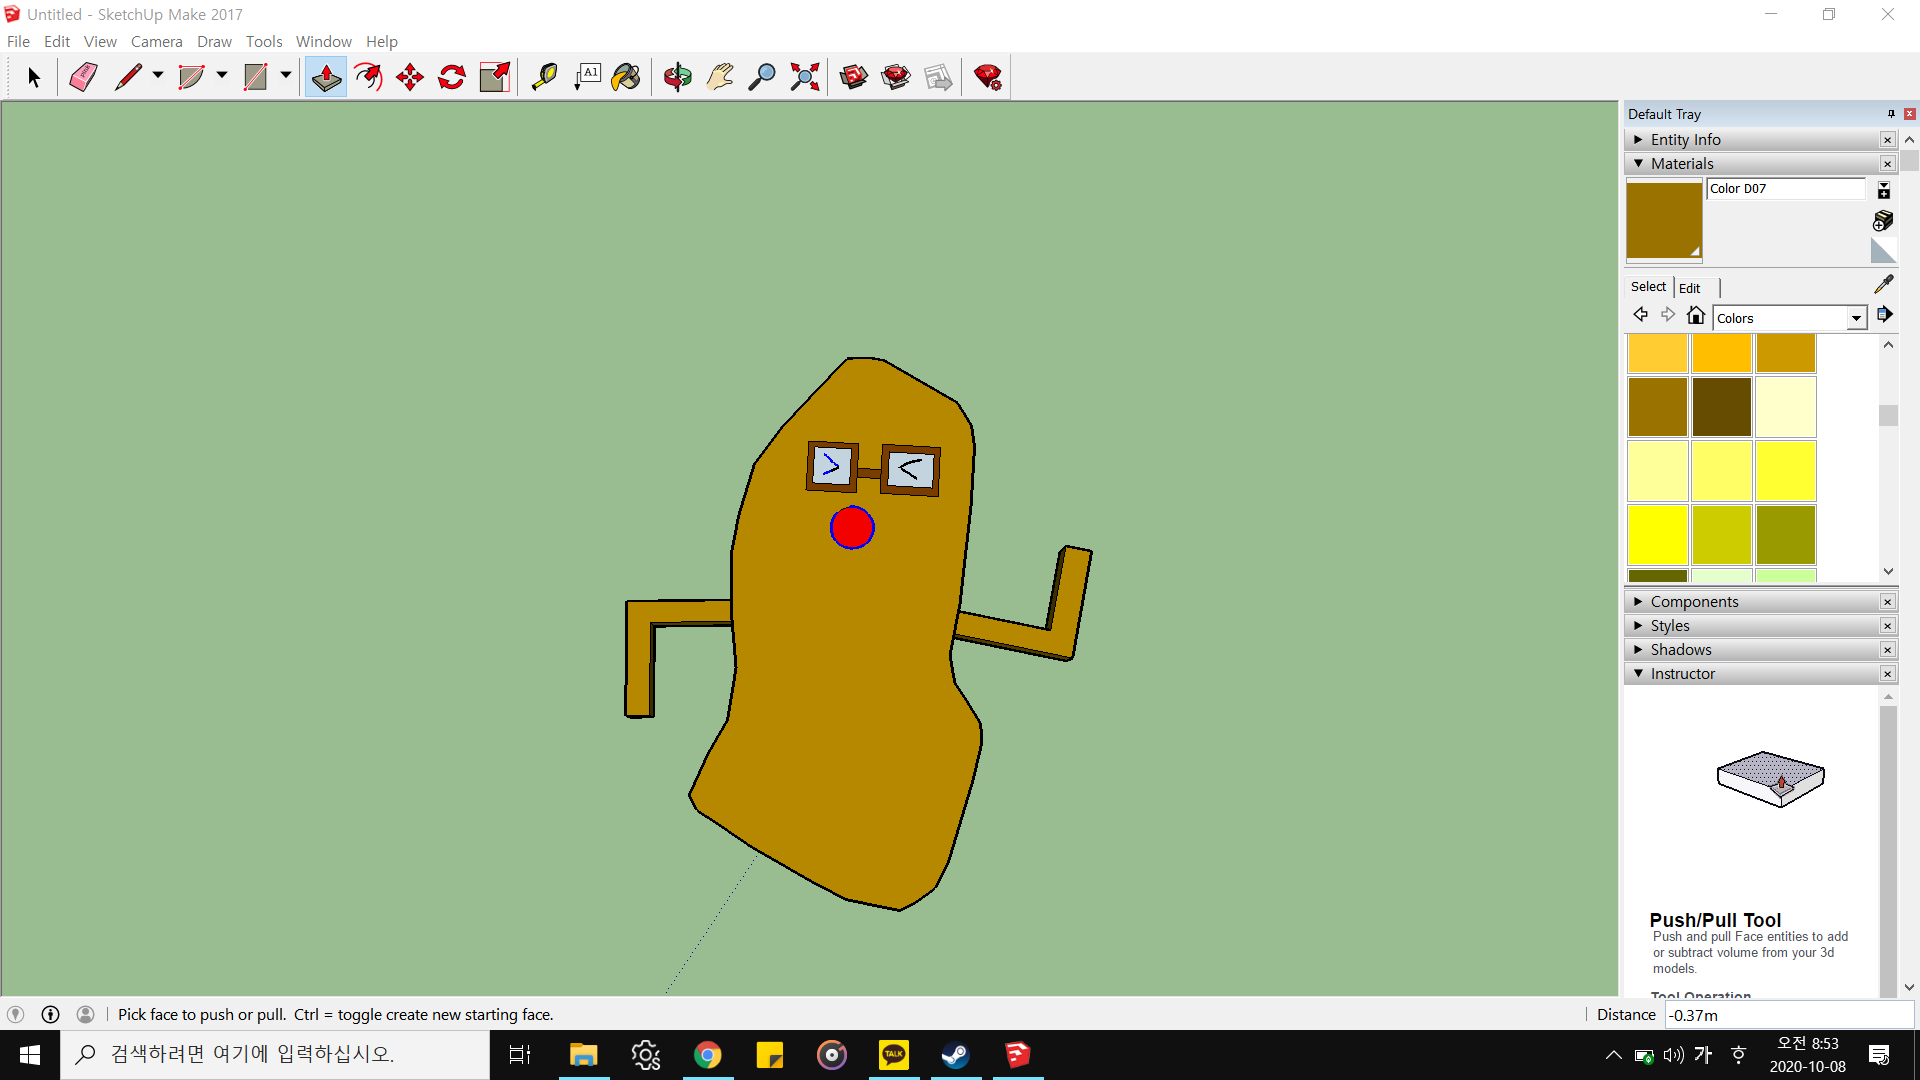Open the Camera menu
Image resolution: width=1920 pixels, height=1080 pixels.
[x=157, y=41]
